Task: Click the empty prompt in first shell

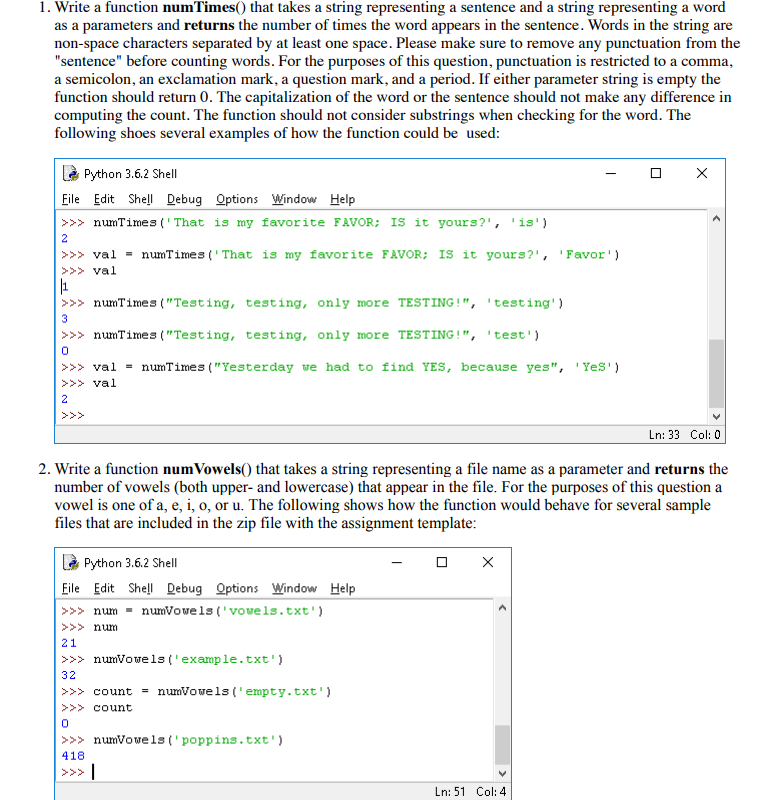Action: pos(72,415)
